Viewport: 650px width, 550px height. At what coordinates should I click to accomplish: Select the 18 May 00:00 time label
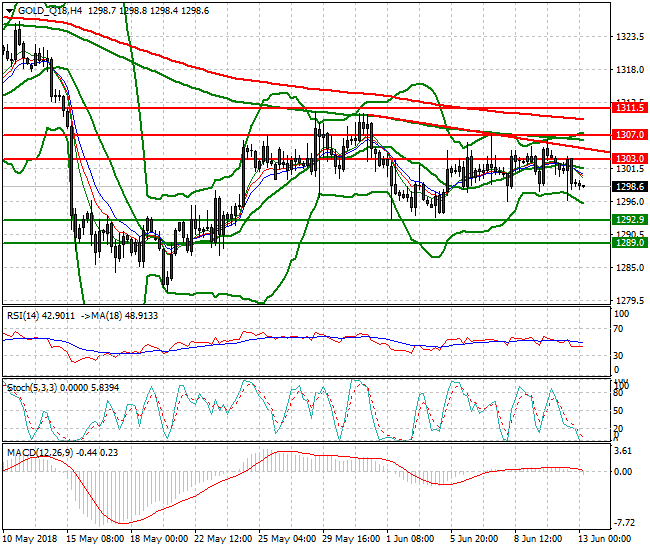159,539
